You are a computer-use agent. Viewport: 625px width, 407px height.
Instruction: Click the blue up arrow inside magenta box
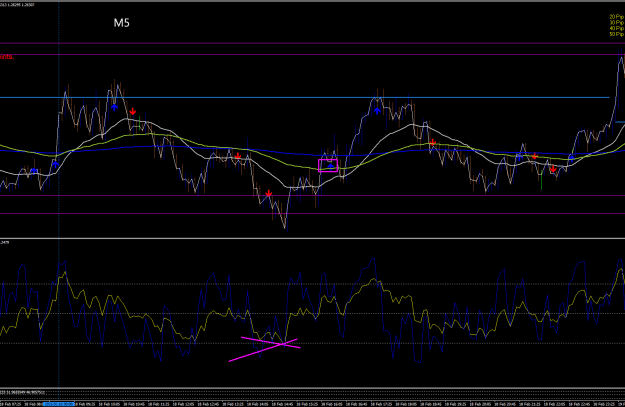pos(331,165)
